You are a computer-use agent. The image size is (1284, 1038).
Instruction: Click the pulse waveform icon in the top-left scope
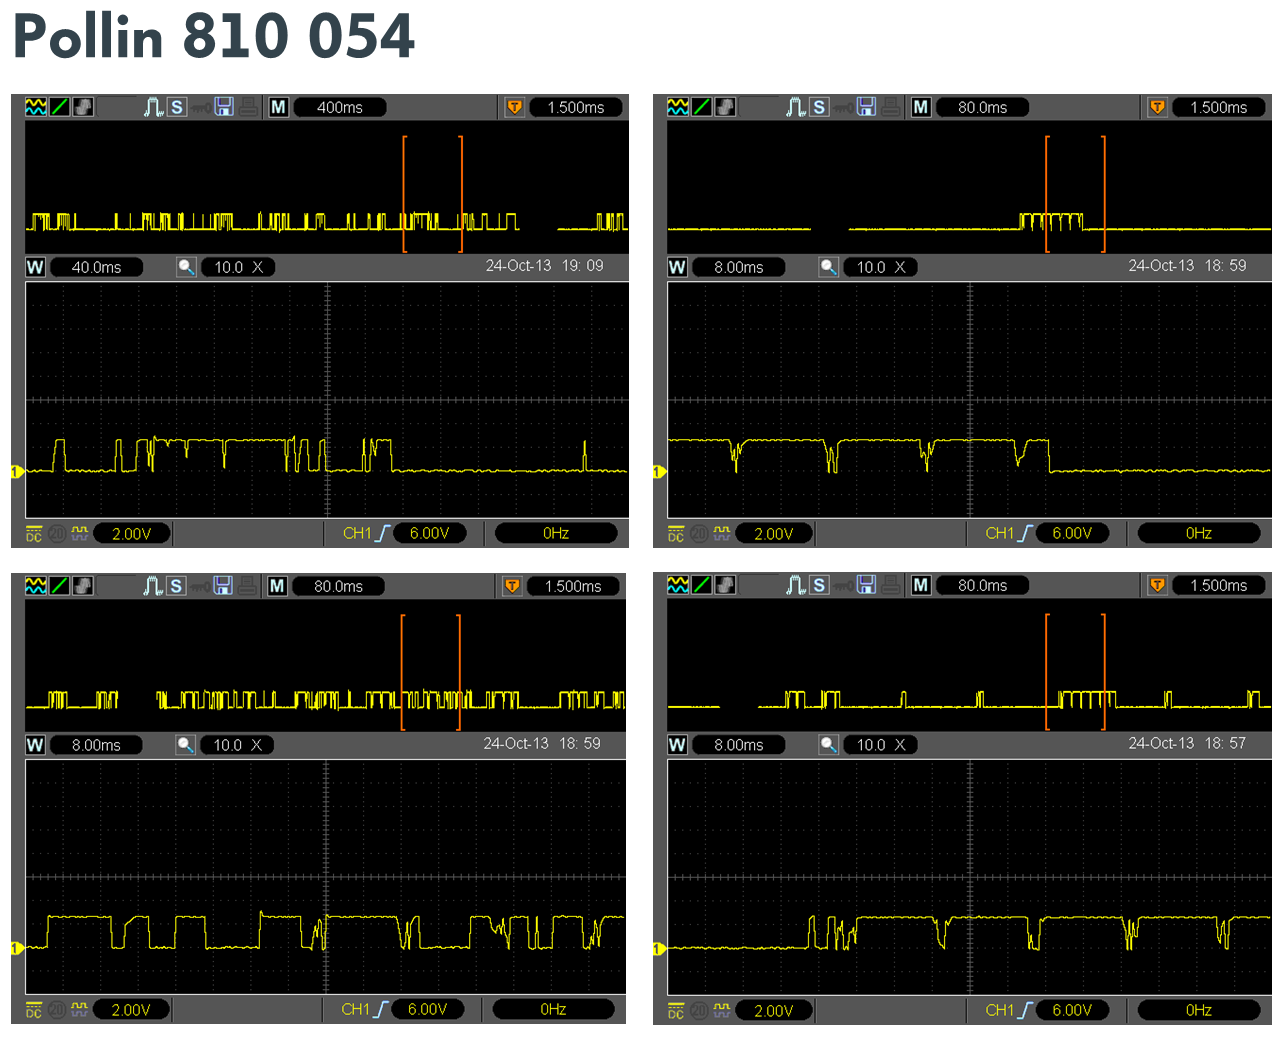click(x=154, y=107)
